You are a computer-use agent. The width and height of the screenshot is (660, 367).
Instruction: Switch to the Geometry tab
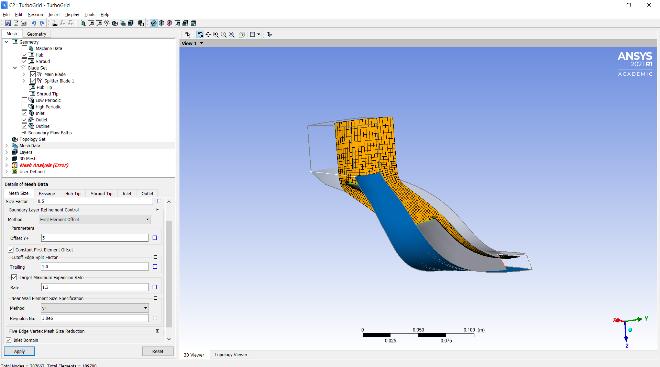(x=36, y=34)
